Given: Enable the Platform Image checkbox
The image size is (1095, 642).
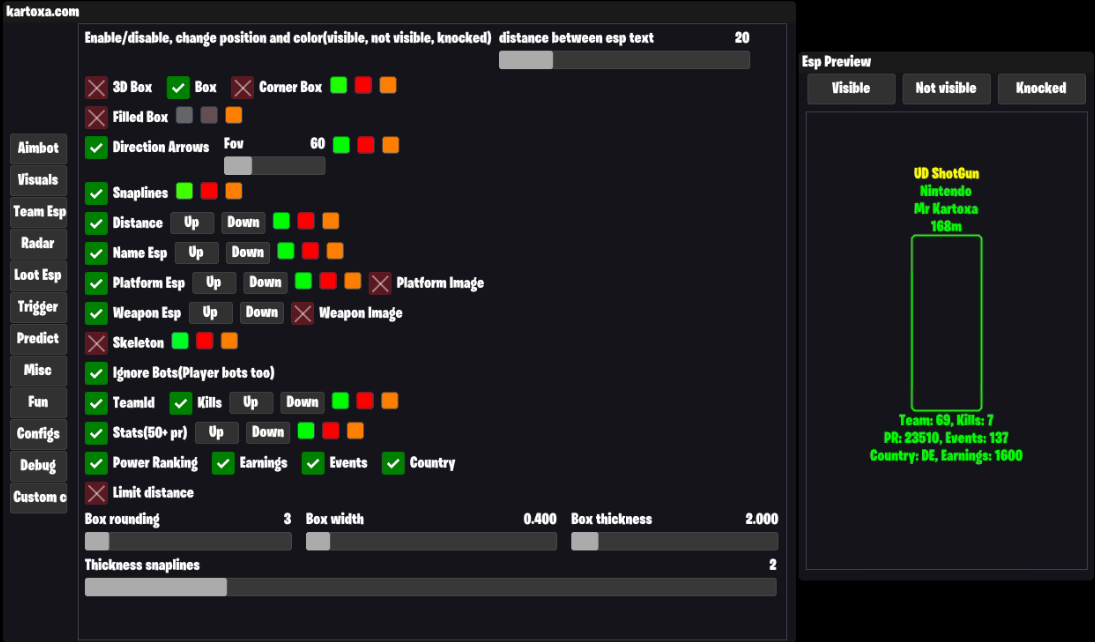Looking at the screenshot, I should (x=380, y=283).
